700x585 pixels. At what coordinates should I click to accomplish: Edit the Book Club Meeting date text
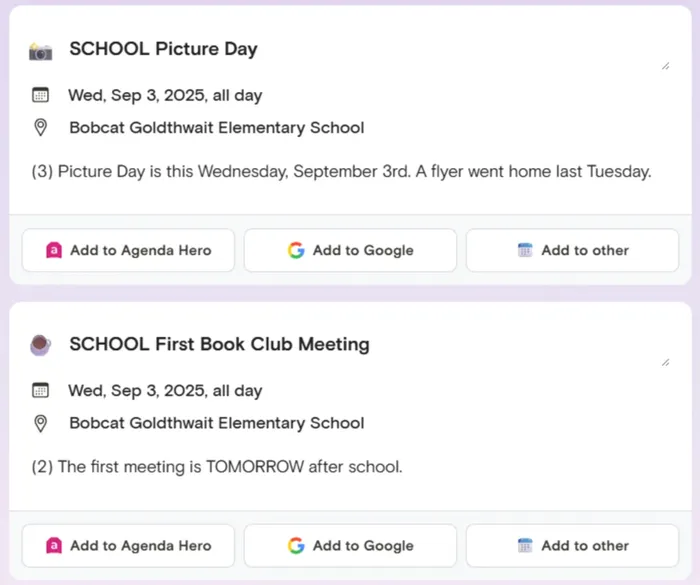(x=165, y=391)
